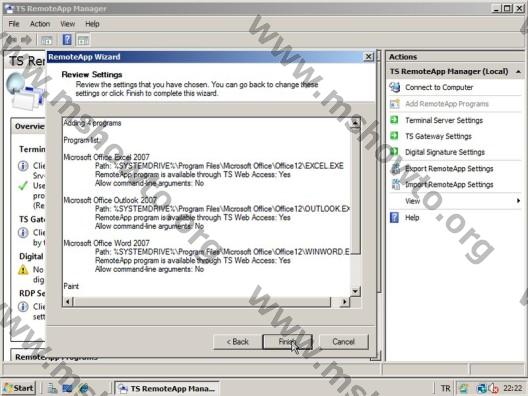This screenshot has width=528, height=396.
Task: Click the Back button in wizard
Action: pos(237,342)
